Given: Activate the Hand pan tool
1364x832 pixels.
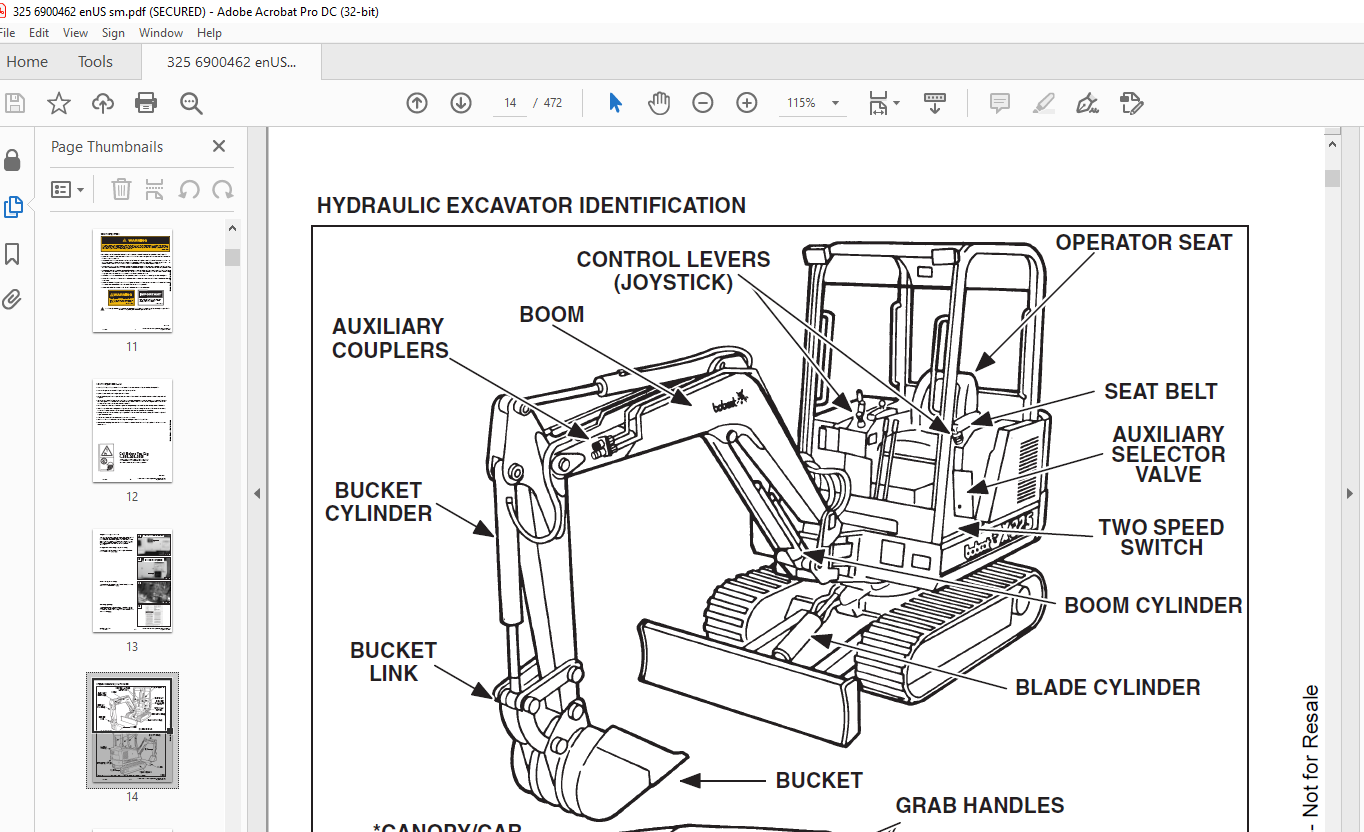Looking at the screenshot, I should (659, 103).
